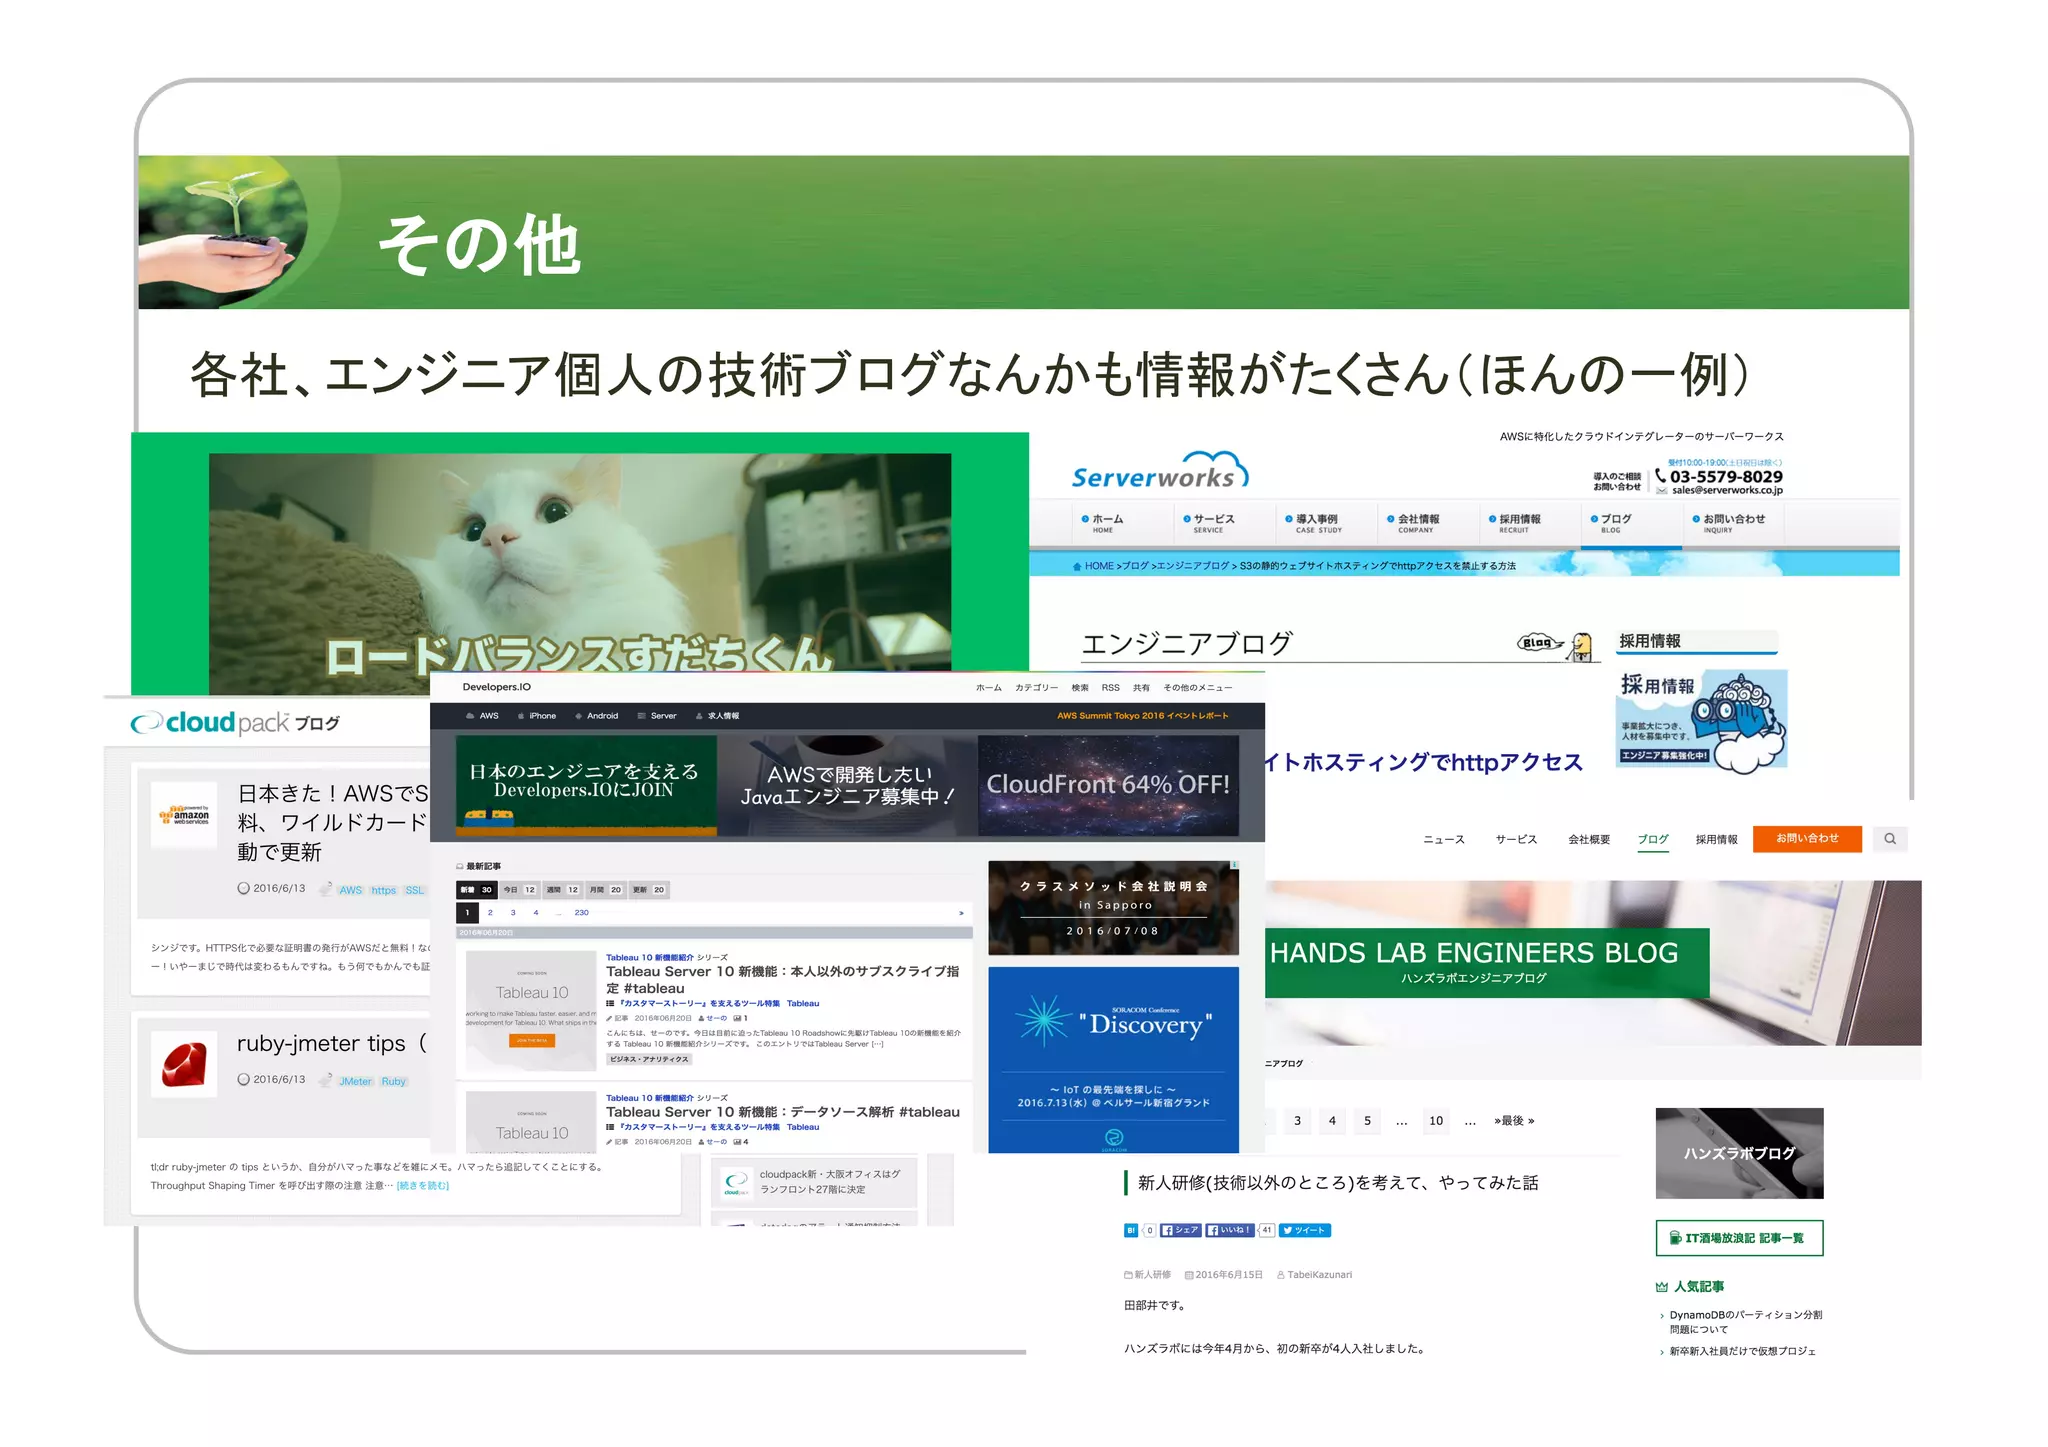Screen dimensions: 2048x1447
Task: Open Developers.IOにJOIN green banner
Action: click(586, 785)
